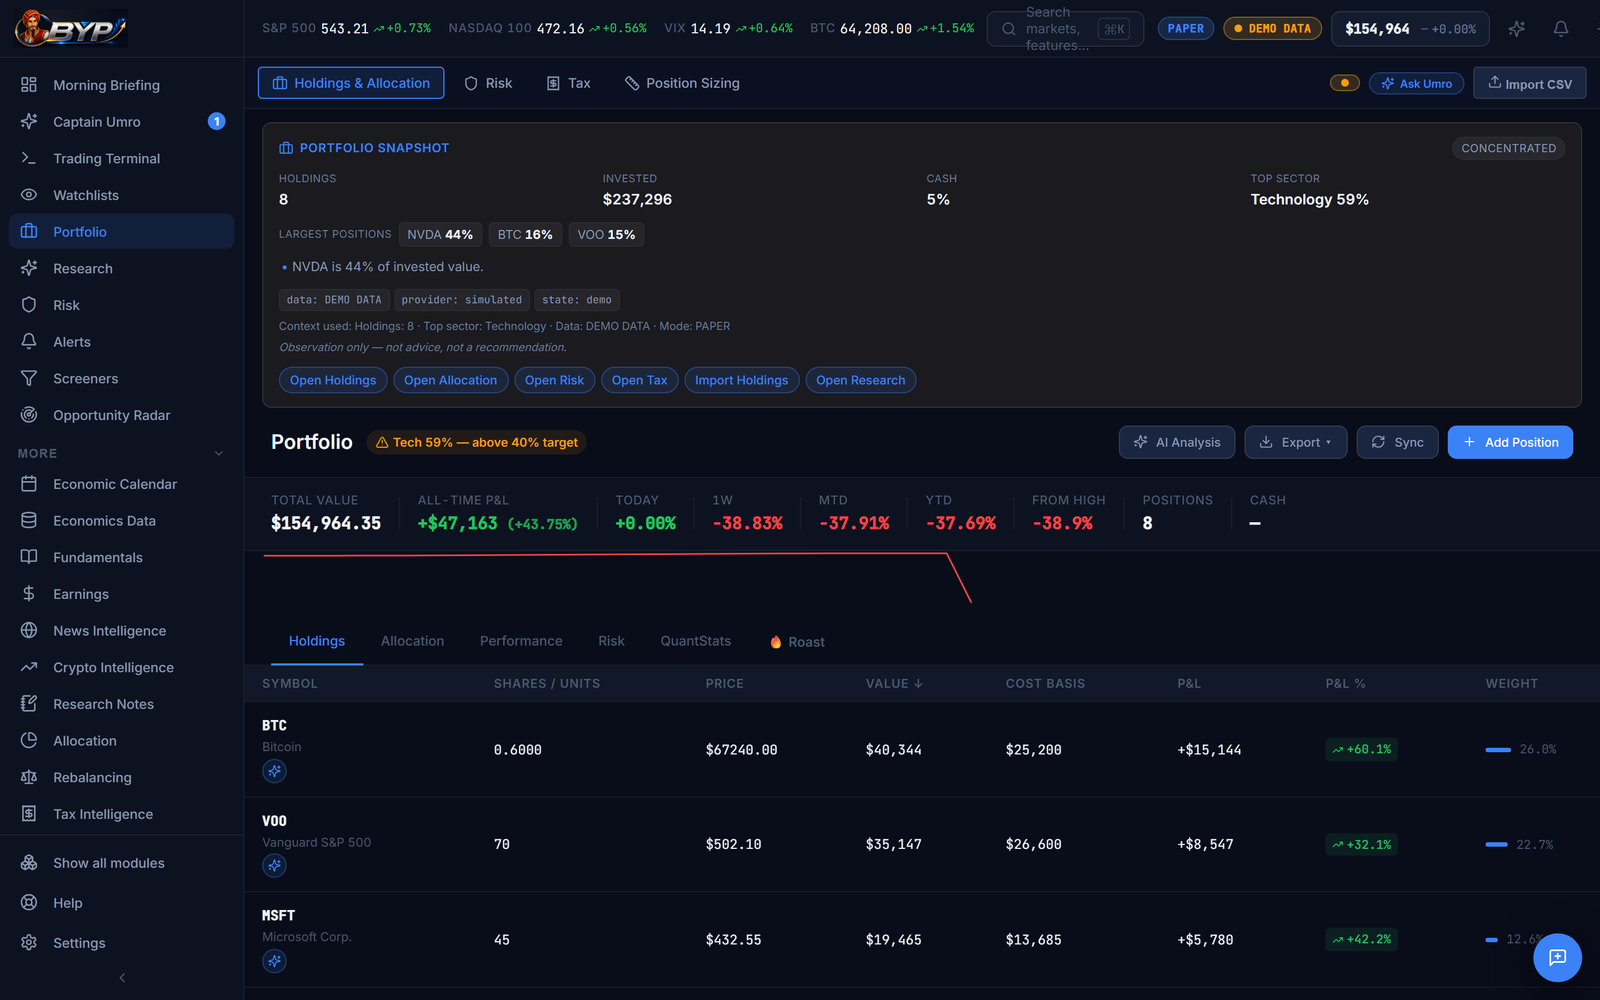Click Open Holdings pill
Screen dimensions: 1600x1000
pyautogui.click(x=333, y=380)
